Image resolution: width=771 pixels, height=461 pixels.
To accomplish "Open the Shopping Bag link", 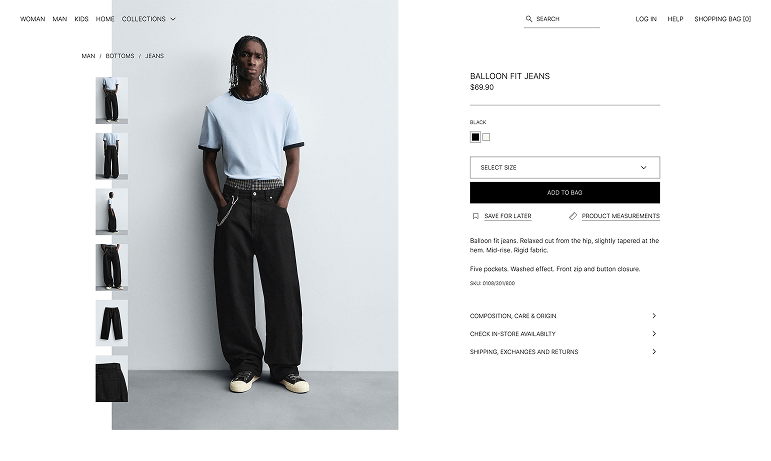I will click(722, 19).
